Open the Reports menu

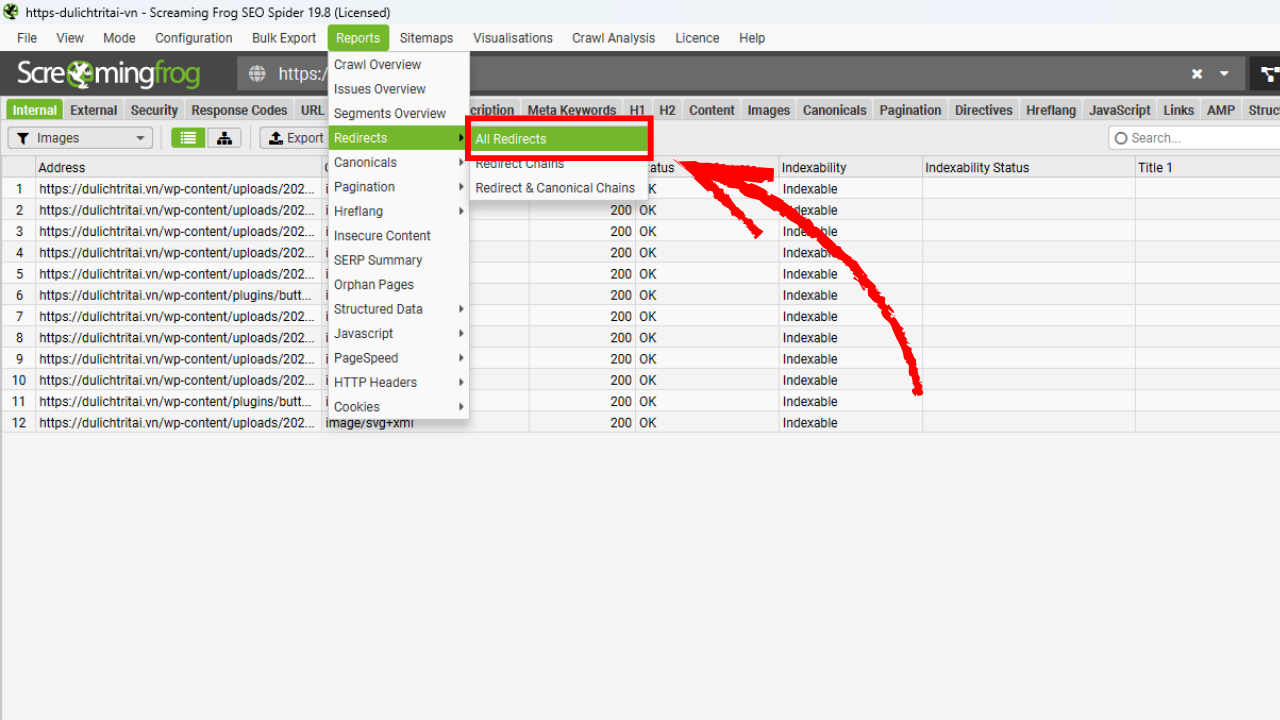[x=358, y=38]
